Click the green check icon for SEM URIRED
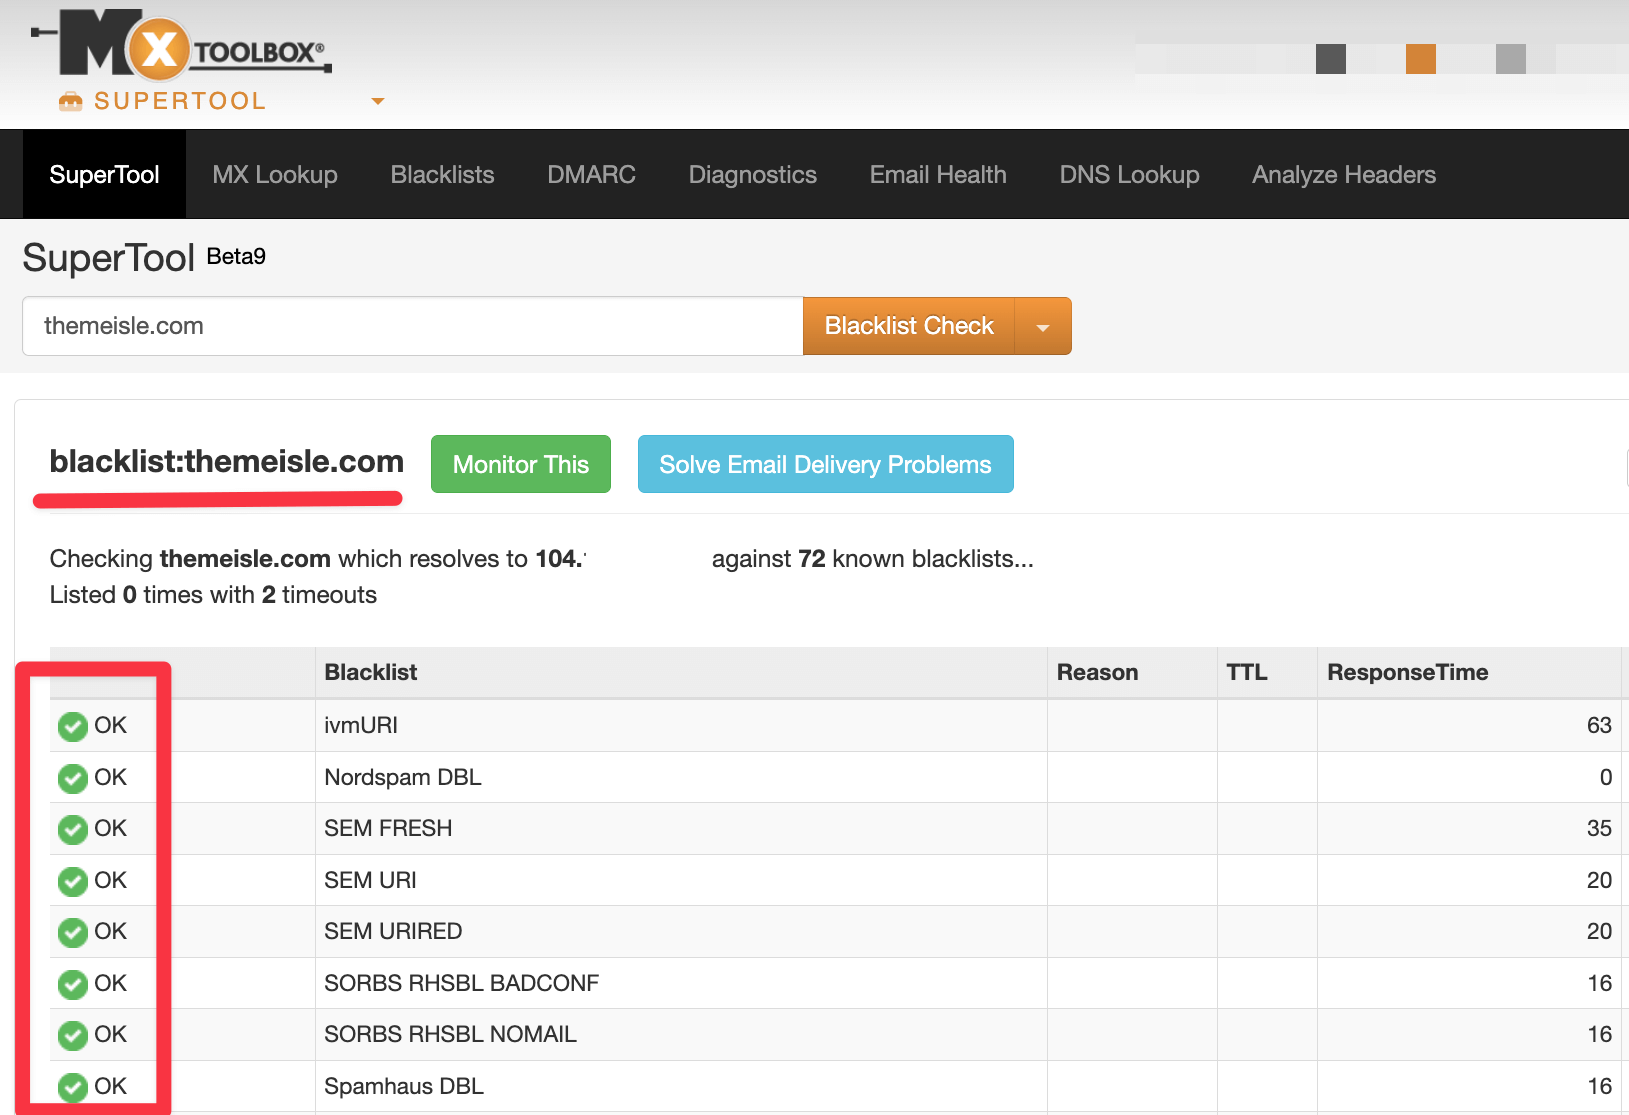This screenshot has height=1115, width=1629. [73, 932]
